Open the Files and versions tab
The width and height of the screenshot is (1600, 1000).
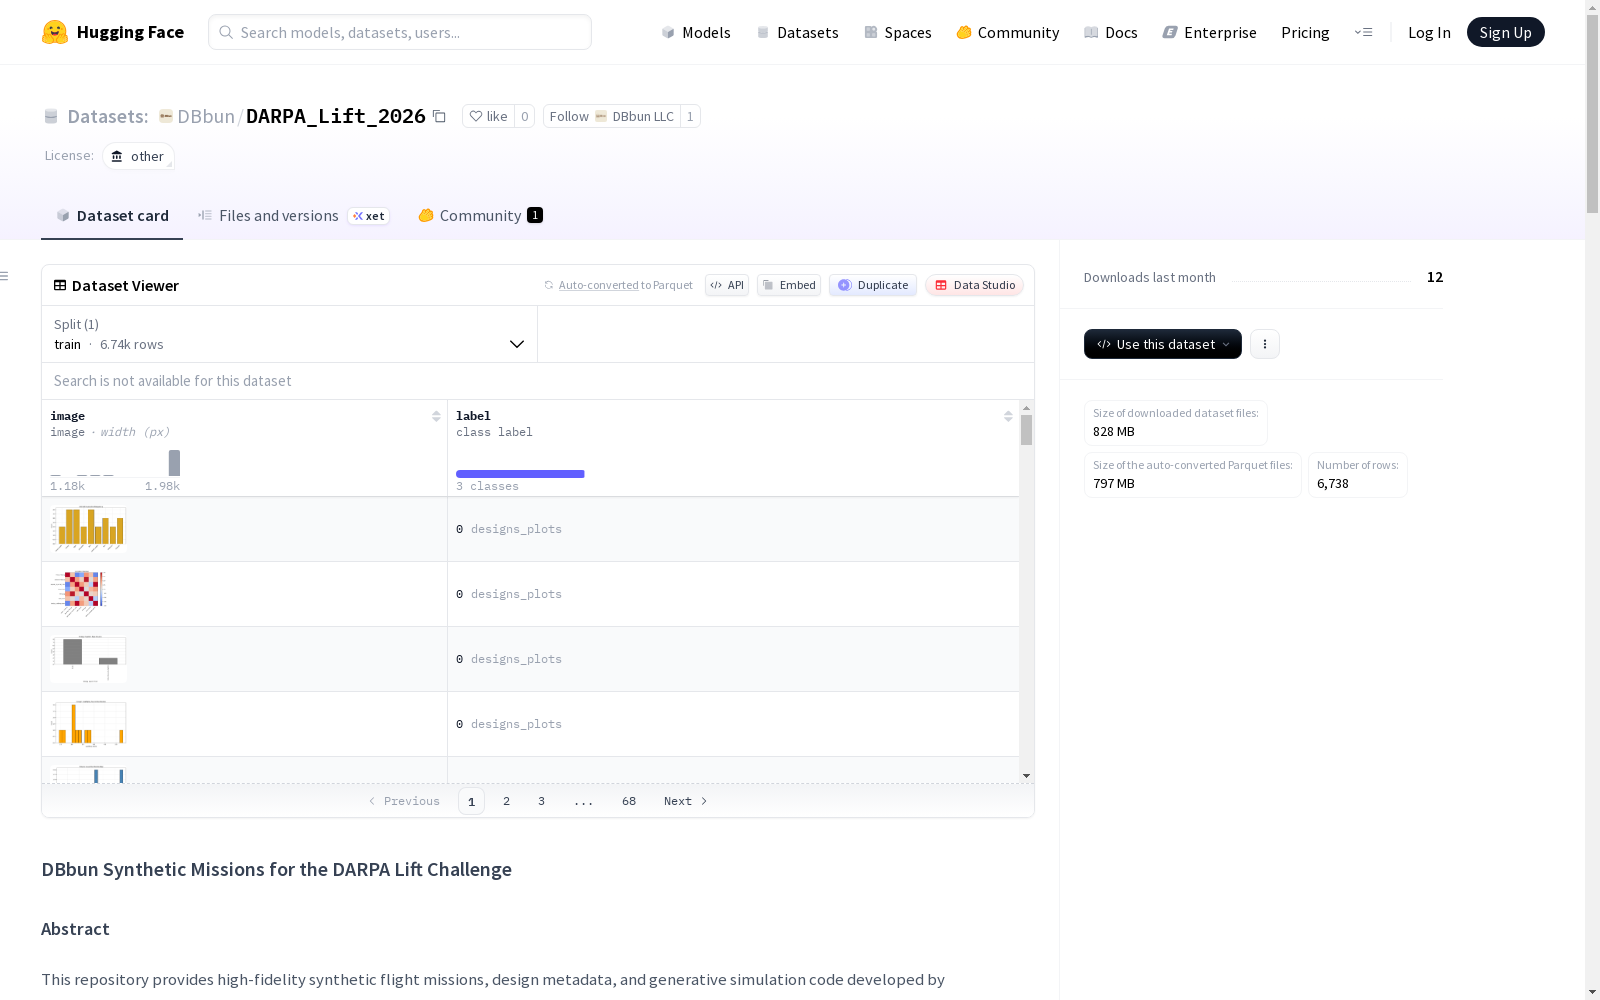[293, 216]
